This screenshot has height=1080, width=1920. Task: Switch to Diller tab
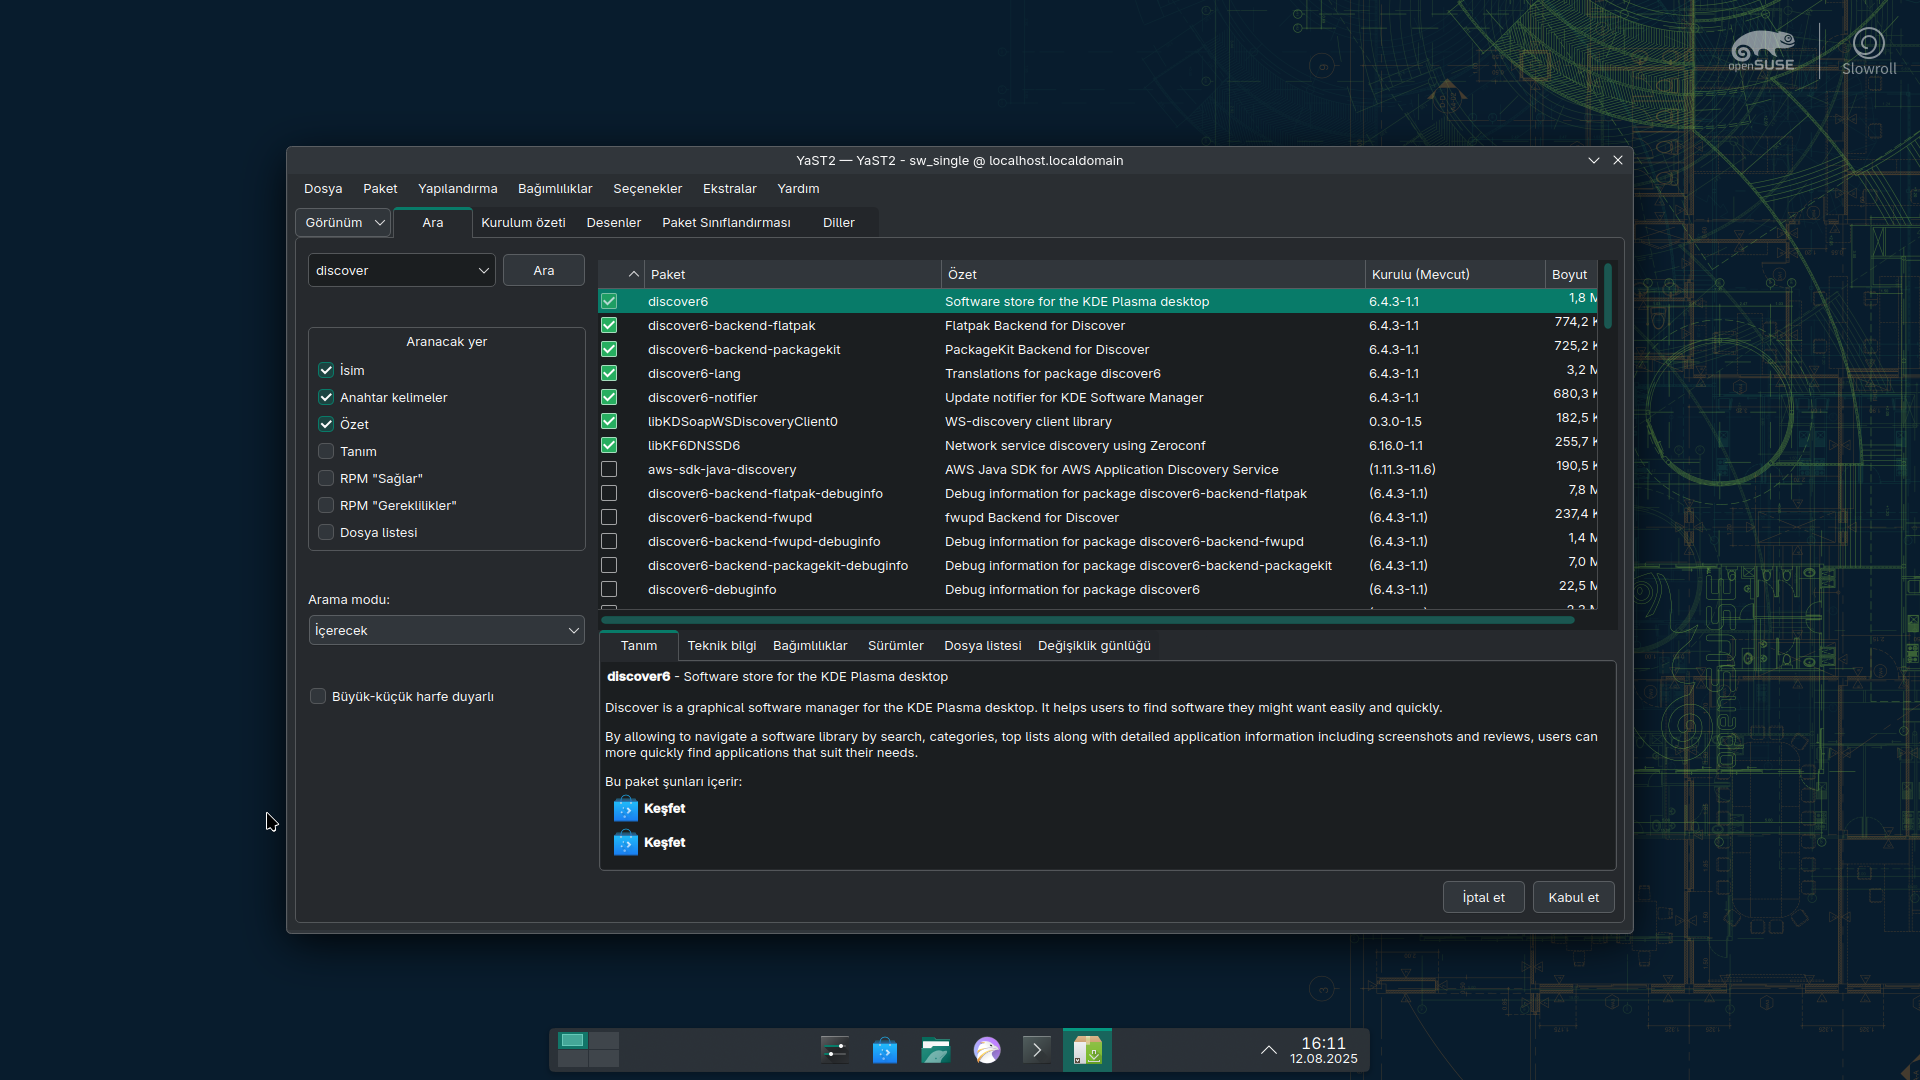[838, 222]
